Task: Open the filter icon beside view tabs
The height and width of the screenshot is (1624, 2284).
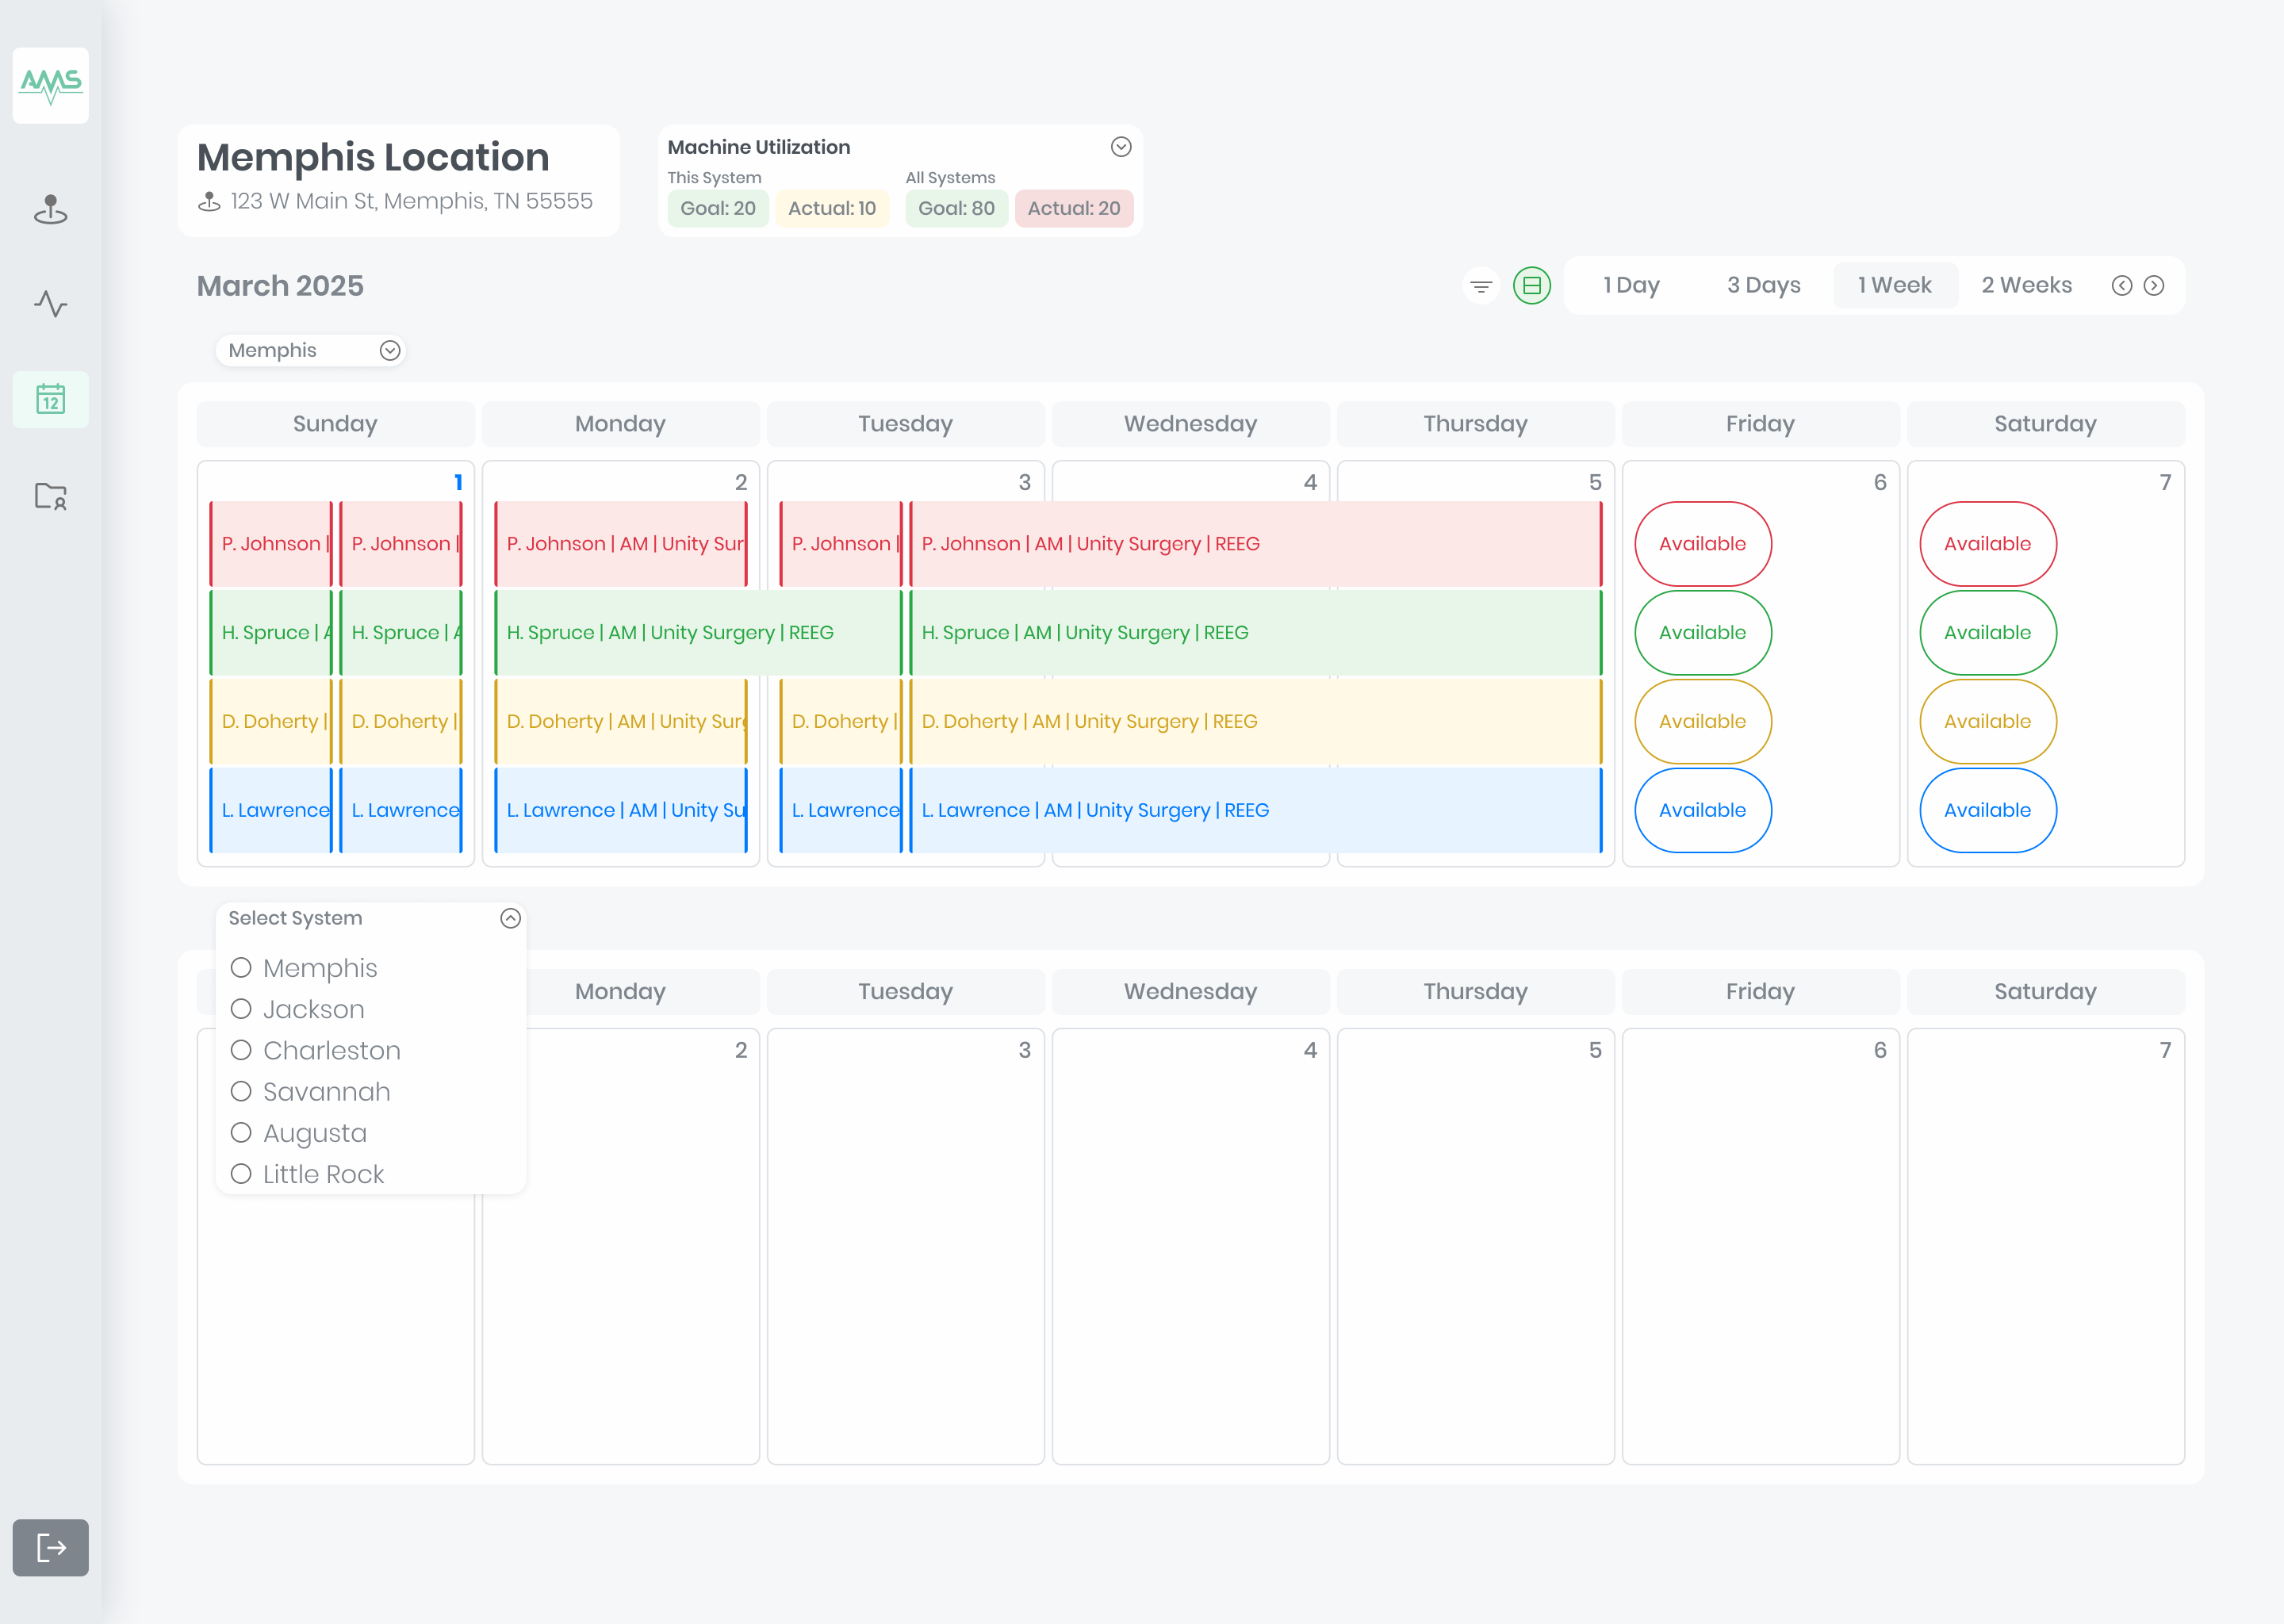Action: click(1481, 286)
